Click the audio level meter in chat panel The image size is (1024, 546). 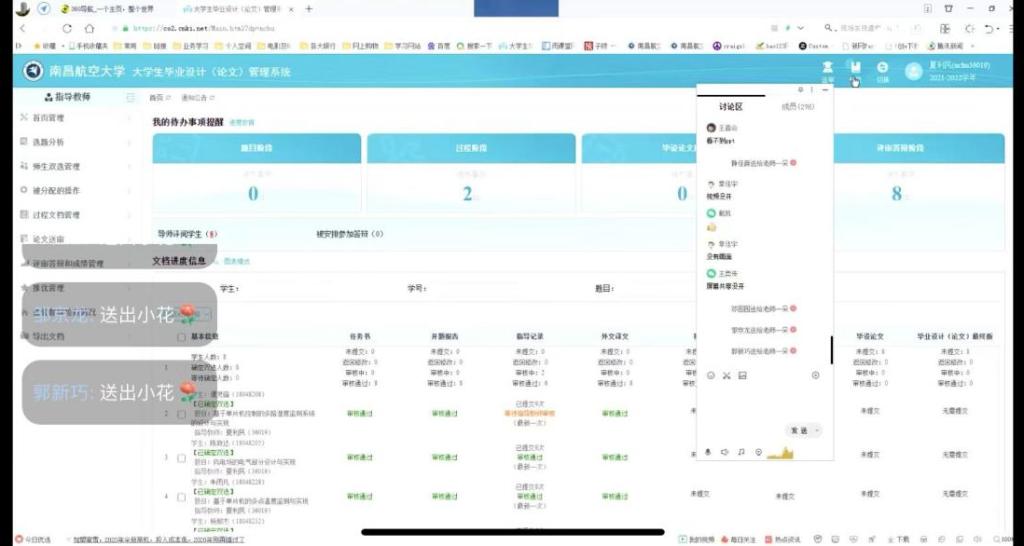[780, 453]
